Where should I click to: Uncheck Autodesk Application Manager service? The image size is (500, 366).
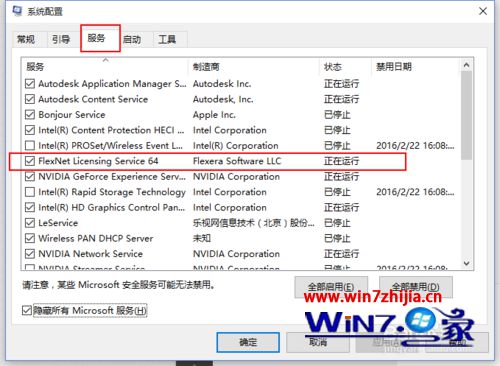30,83
